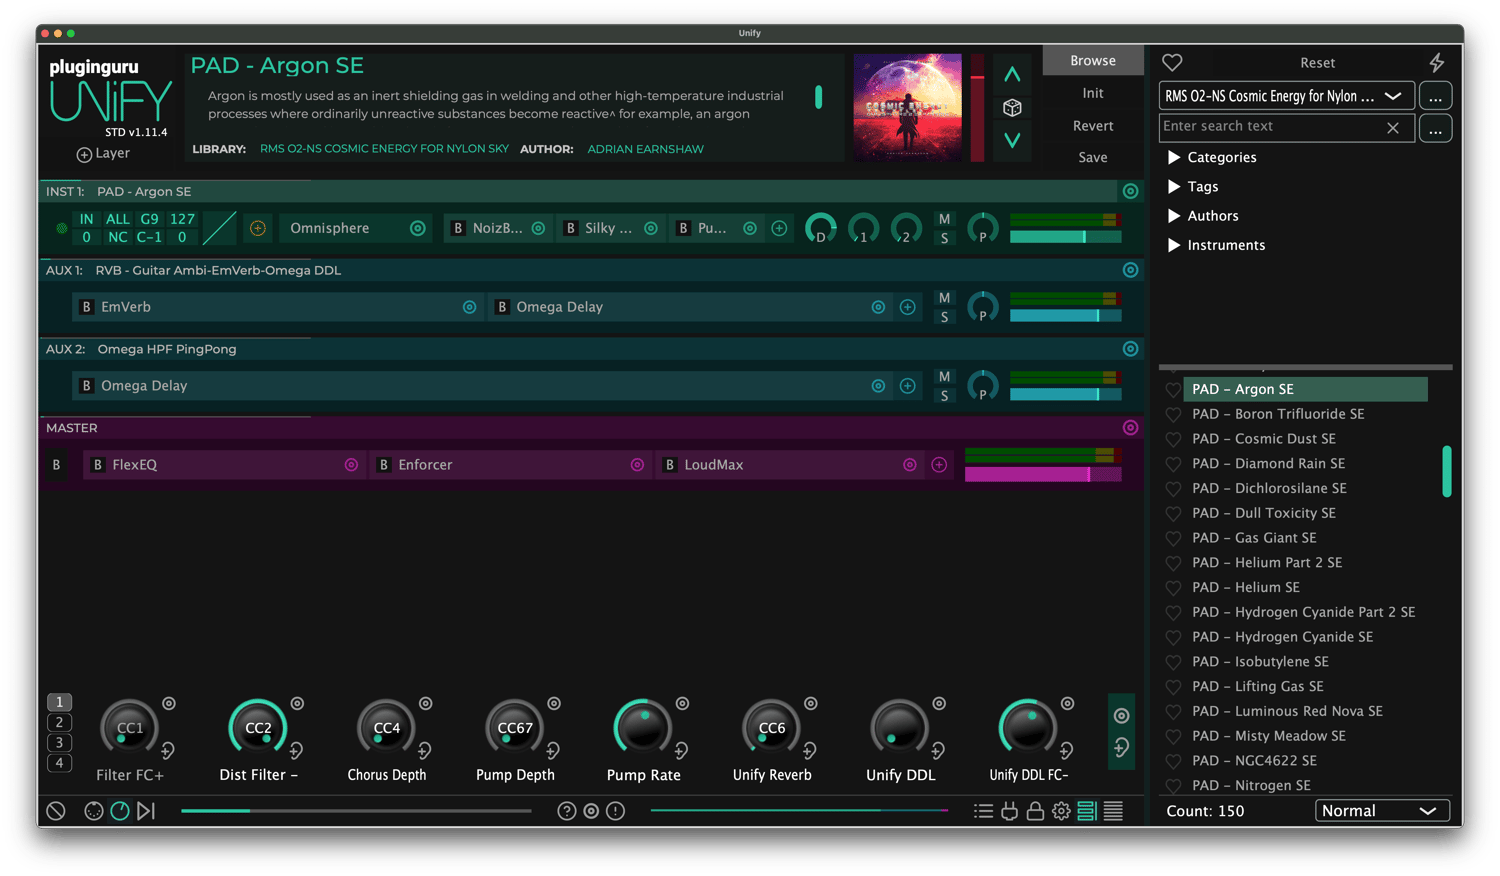Click the favorites heart icon above library
The width and height of the screenshot is (1500, 876).
point(1172,63)
